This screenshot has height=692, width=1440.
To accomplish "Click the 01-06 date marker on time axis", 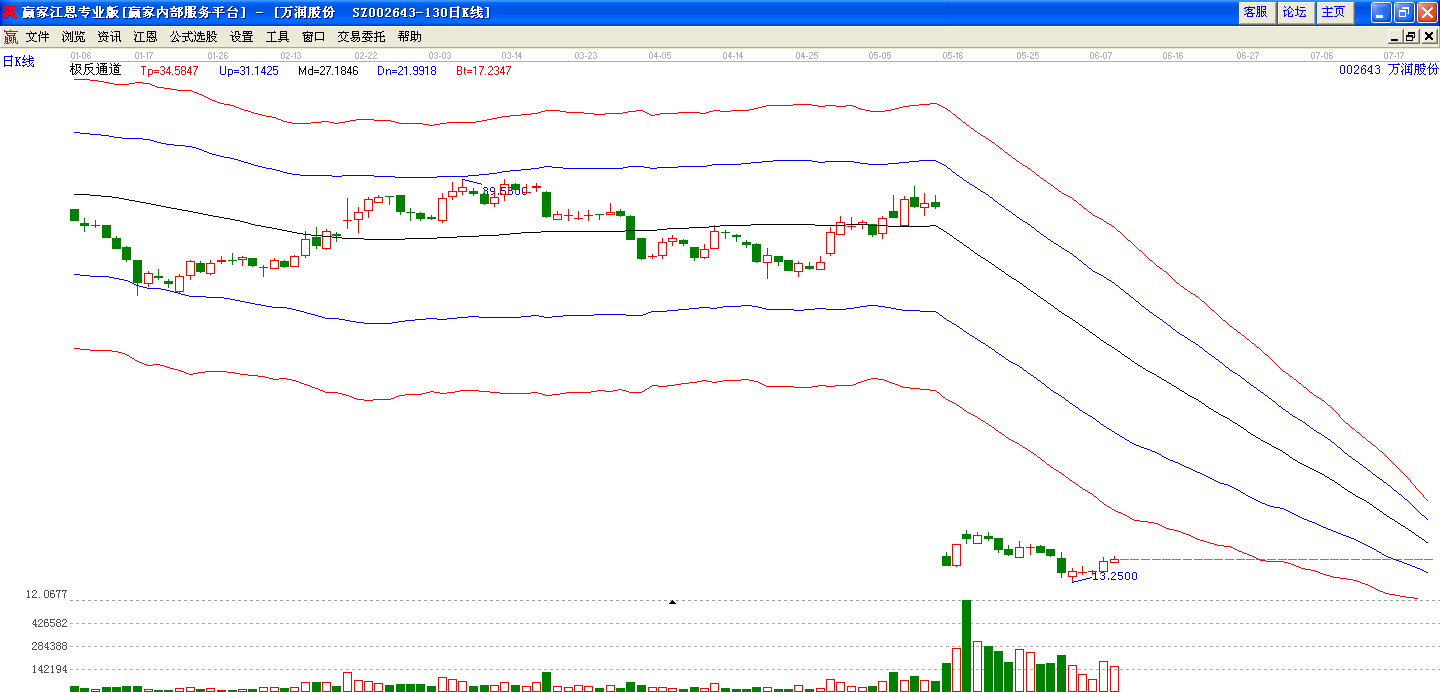I will click(81, 56).
